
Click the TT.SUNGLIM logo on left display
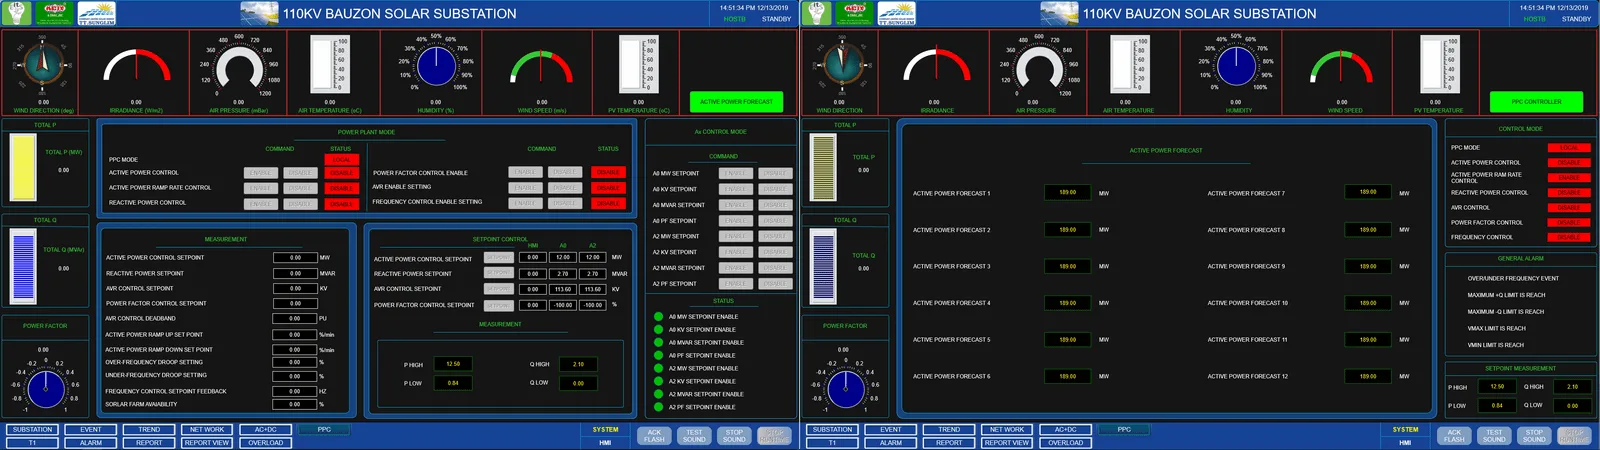(x=96, y=13)
